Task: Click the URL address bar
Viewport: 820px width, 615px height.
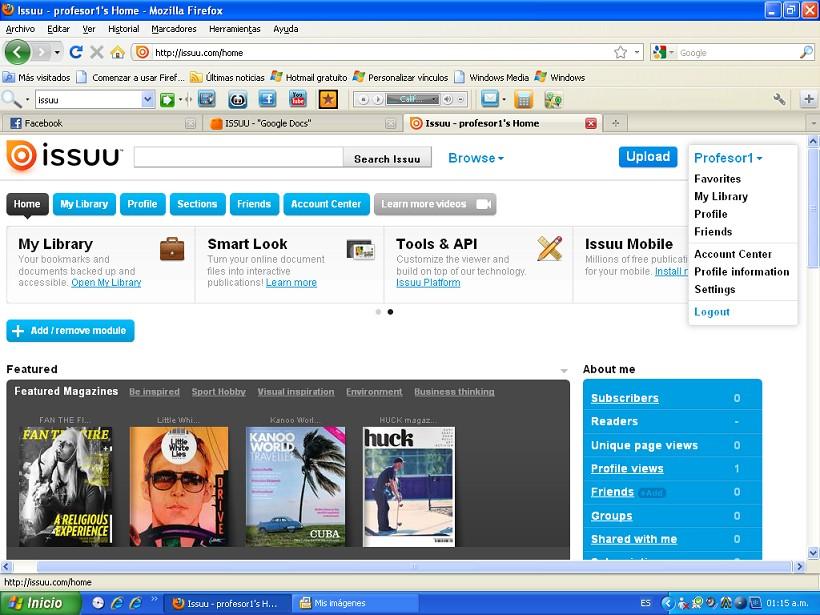Action: (382, 52)
